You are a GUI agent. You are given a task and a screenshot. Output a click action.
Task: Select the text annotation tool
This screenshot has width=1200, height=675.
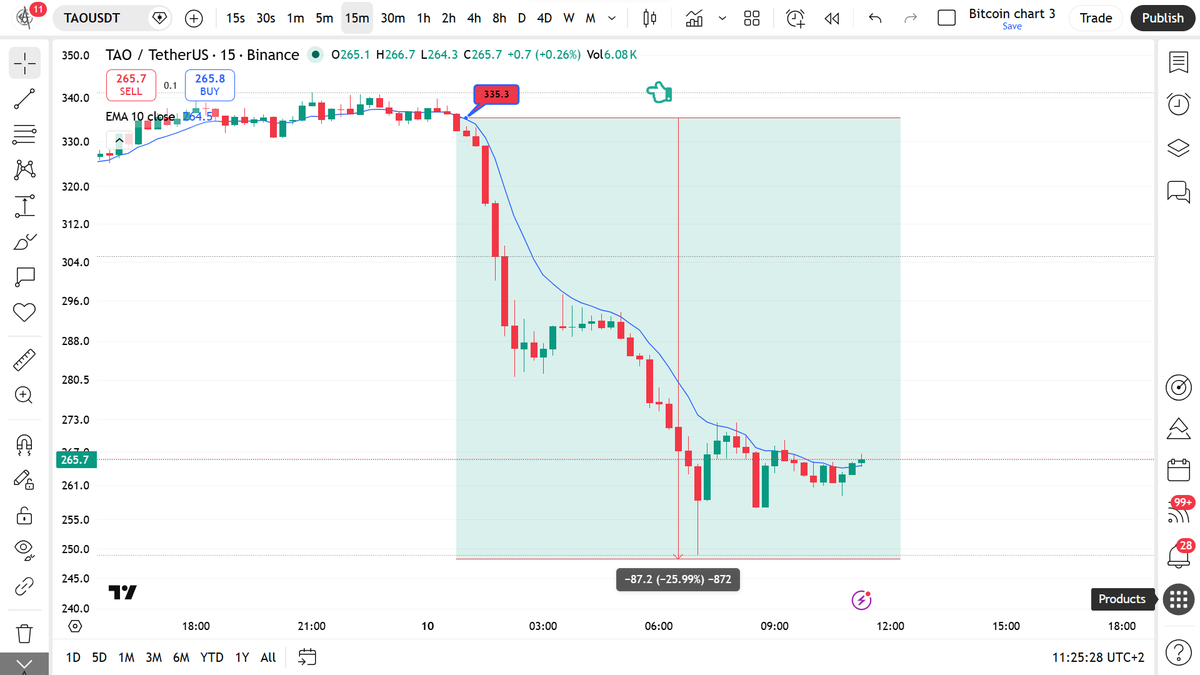pos(25,276)
